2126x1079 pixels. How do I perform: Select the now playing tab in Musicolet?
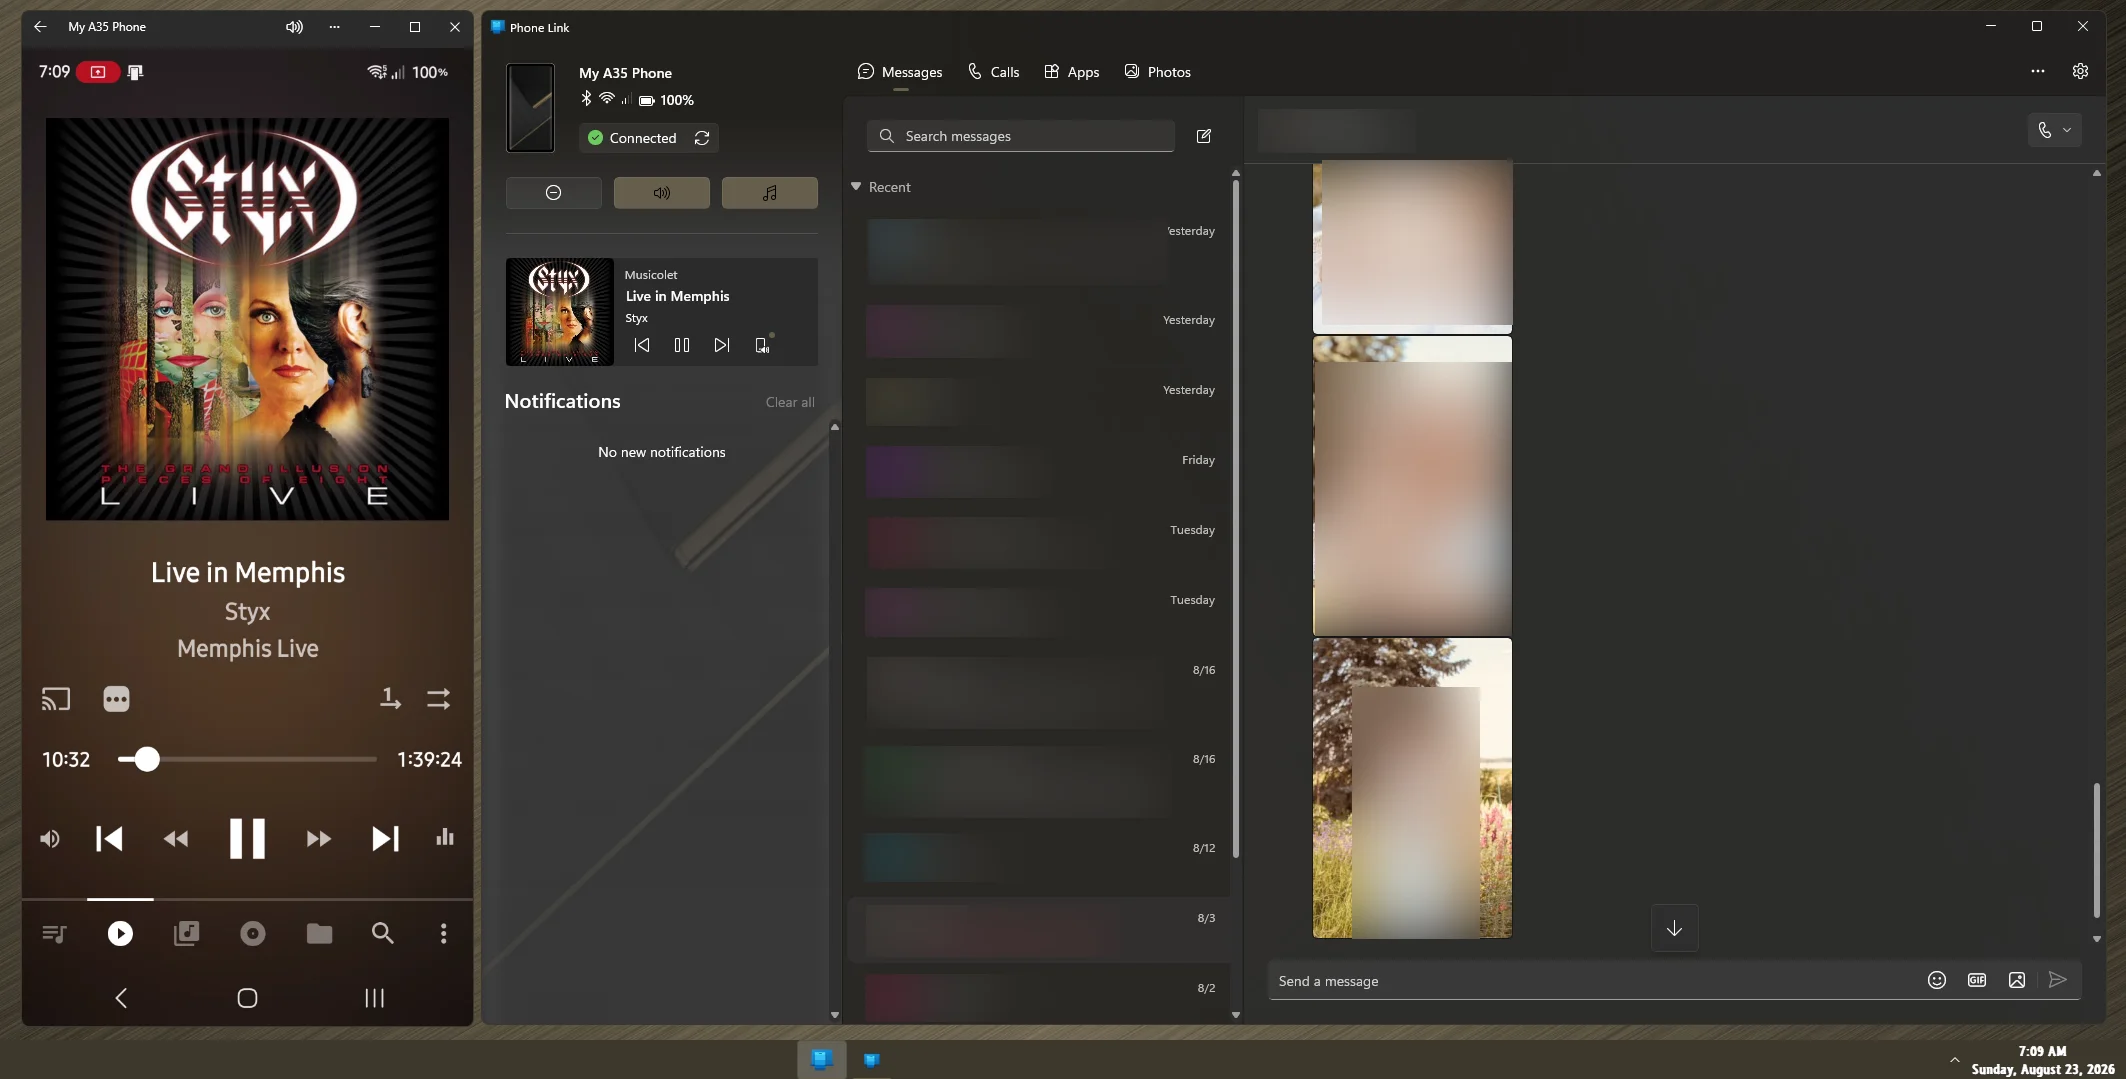tap(120, 933)
